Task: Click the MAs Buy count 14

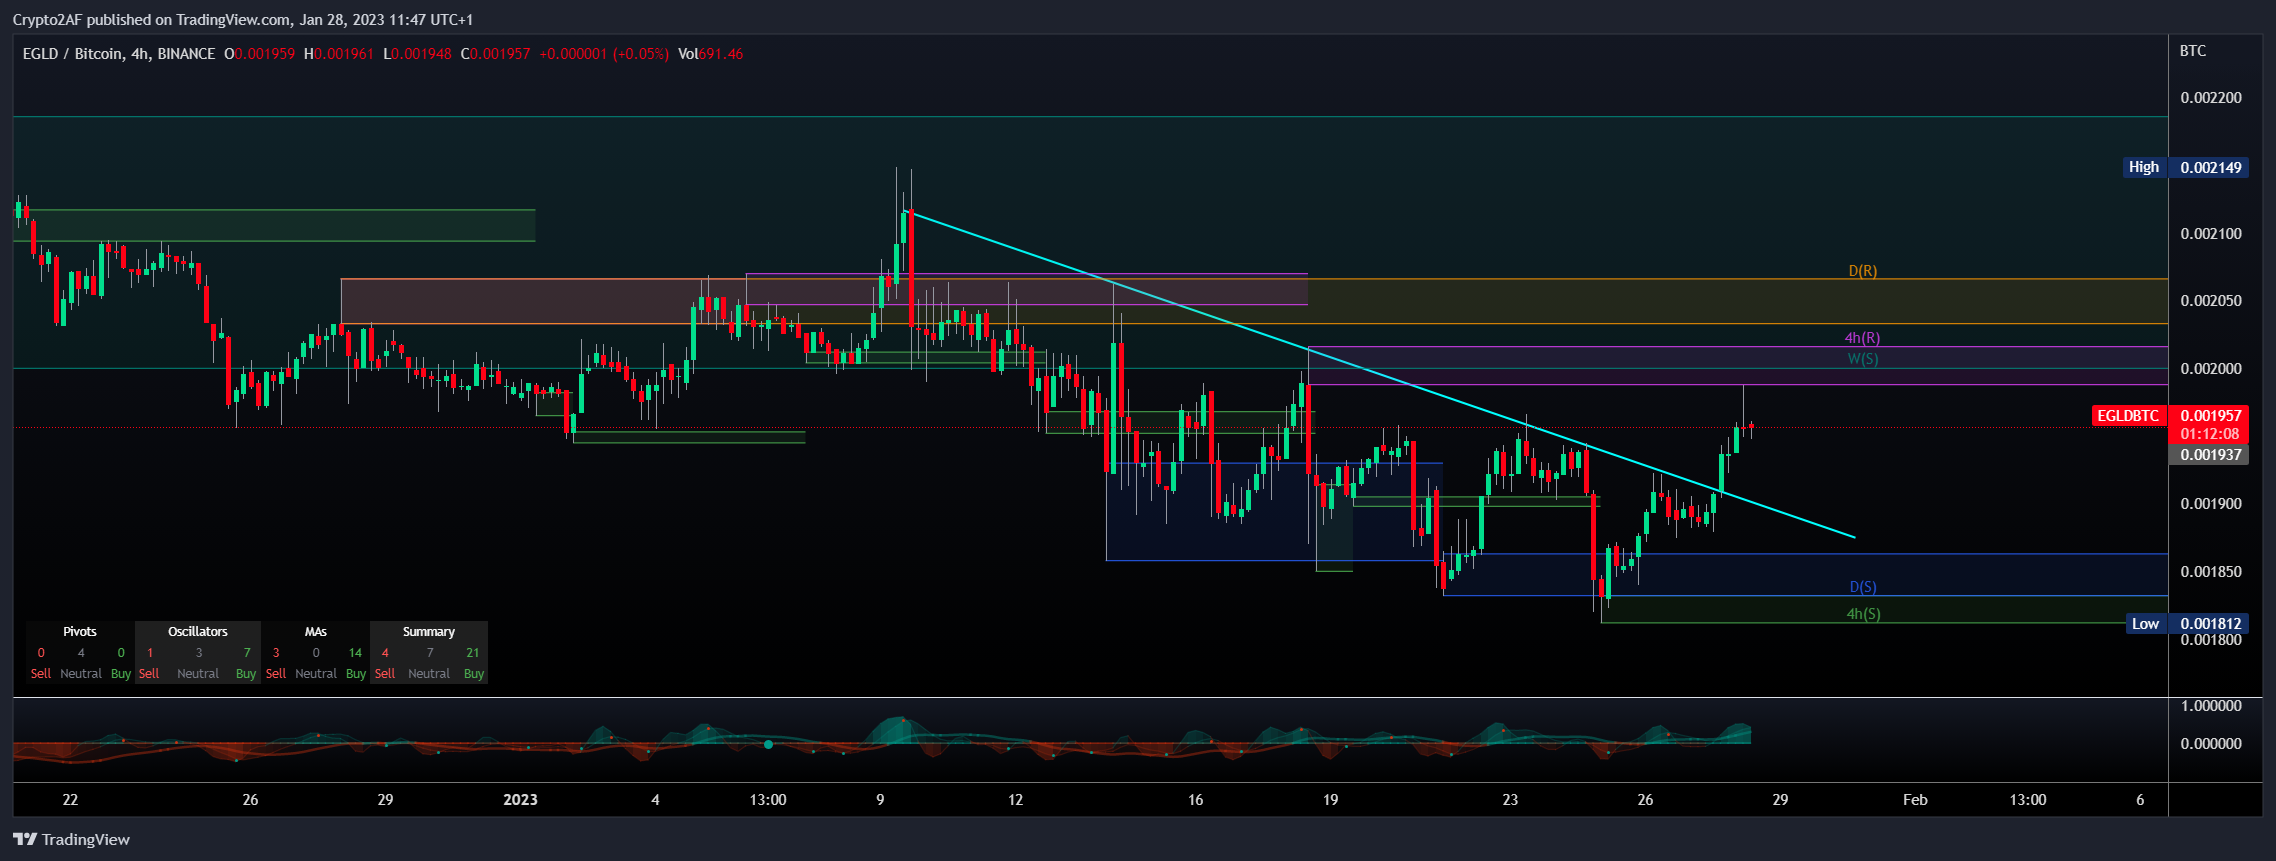Action: (355, 652)
